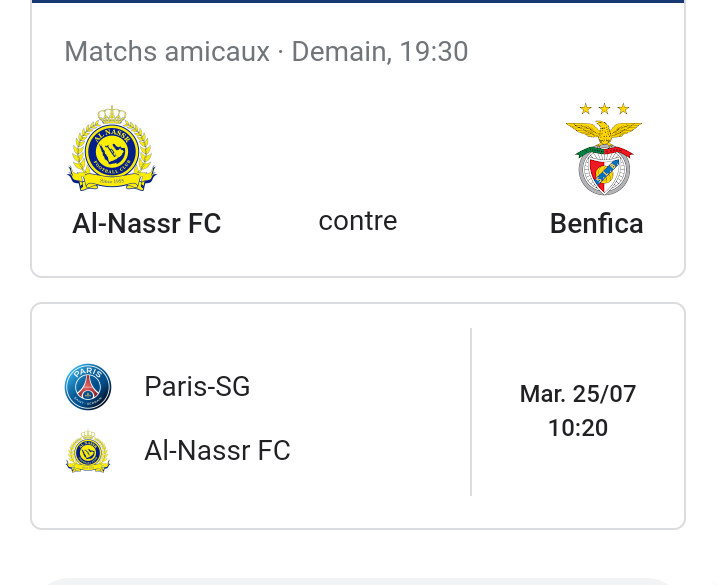This screenshot has width=717, height=585.
Task: Click the blue bar above the match card
Action: 358,2
